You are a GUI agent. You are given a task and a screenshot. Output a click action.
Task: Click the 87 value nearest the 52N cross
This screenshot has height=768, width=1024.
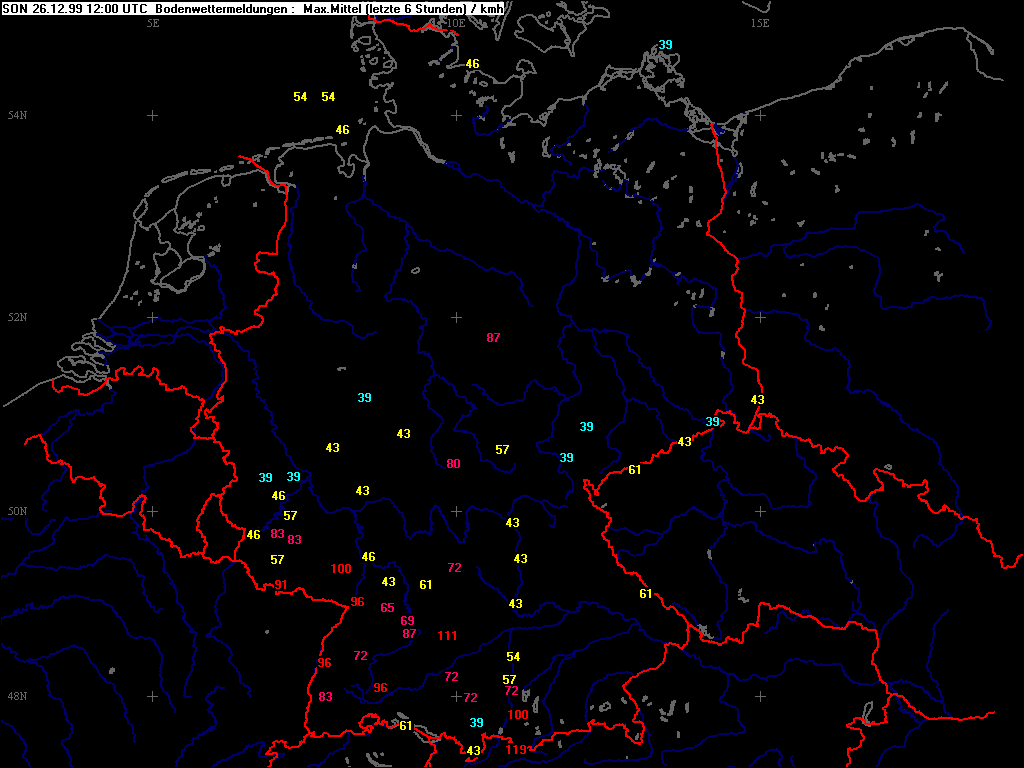(493, 338)
